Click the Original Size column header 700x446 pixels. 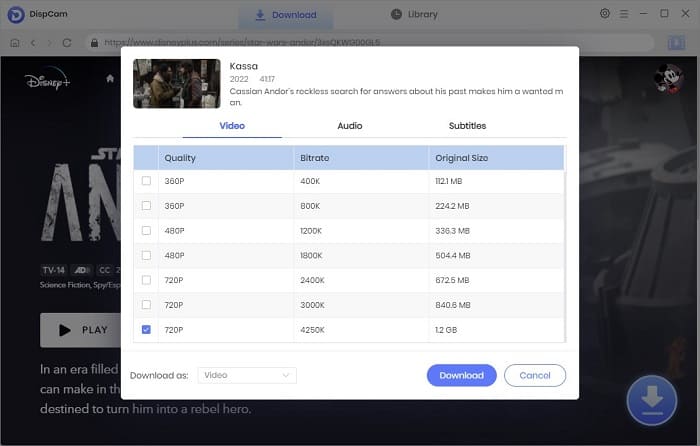click(496, 158)
